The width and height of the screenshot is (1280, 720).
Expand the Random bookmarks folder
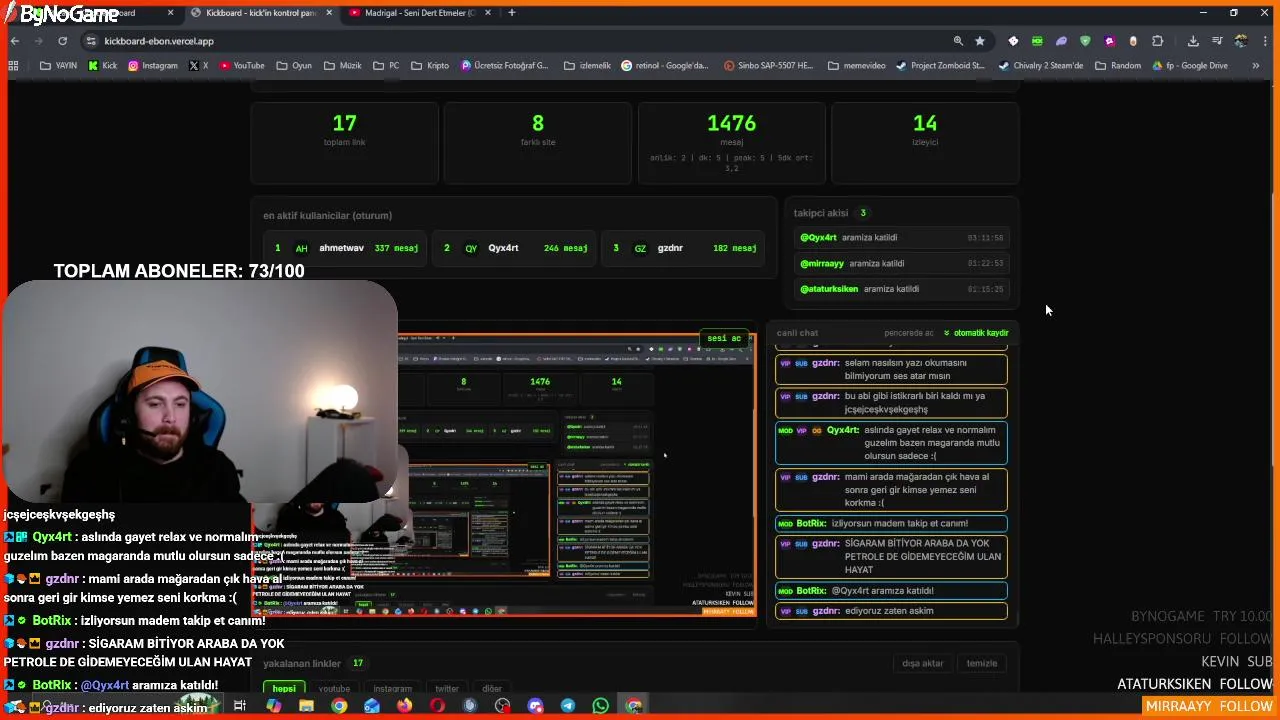pyautogui.click(x=1117, y=66)
